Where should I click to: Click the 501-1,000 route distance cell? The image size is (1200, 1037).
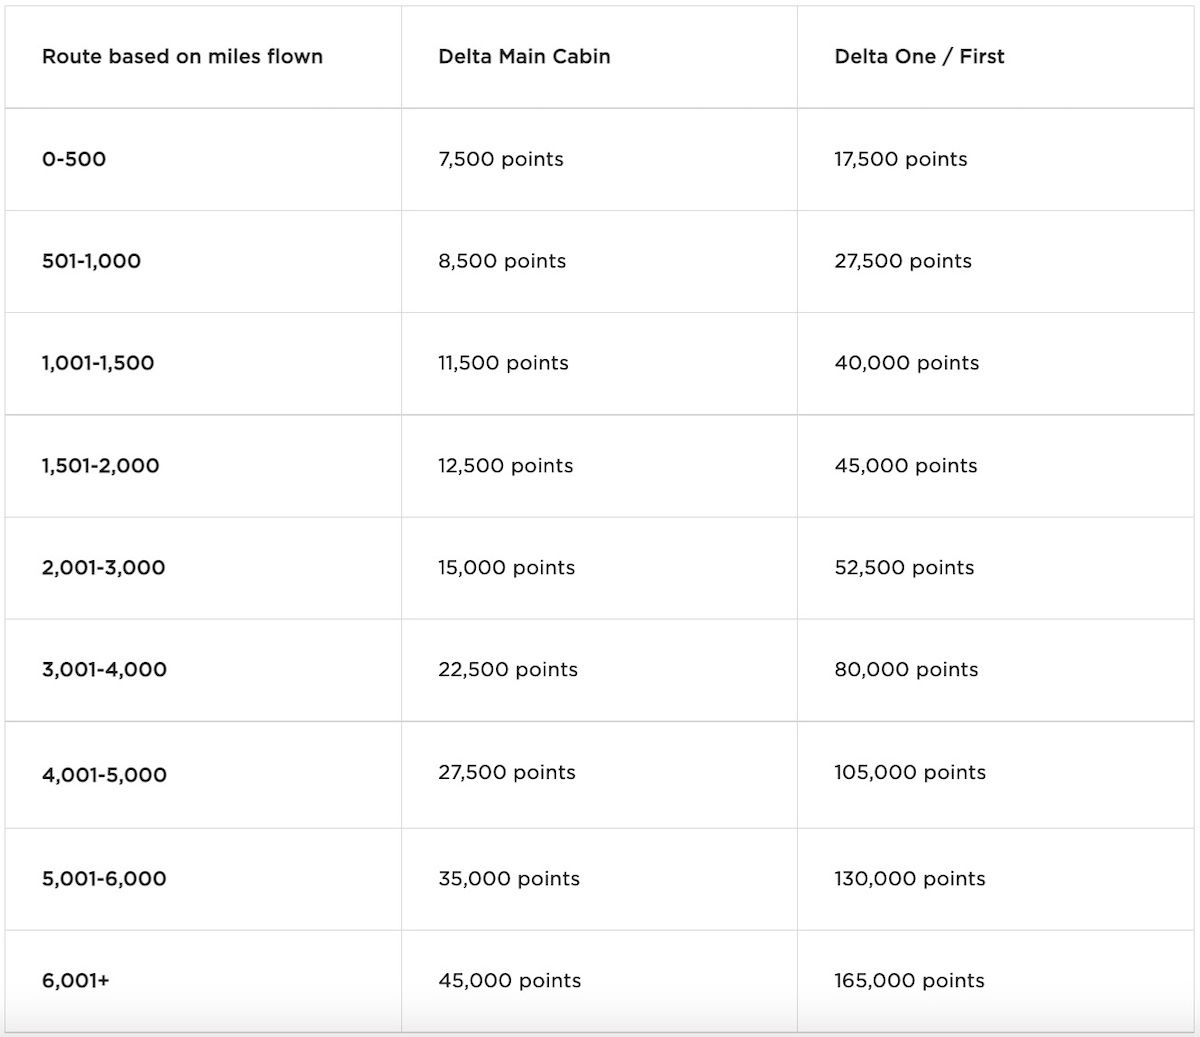(x=91, y=261)
